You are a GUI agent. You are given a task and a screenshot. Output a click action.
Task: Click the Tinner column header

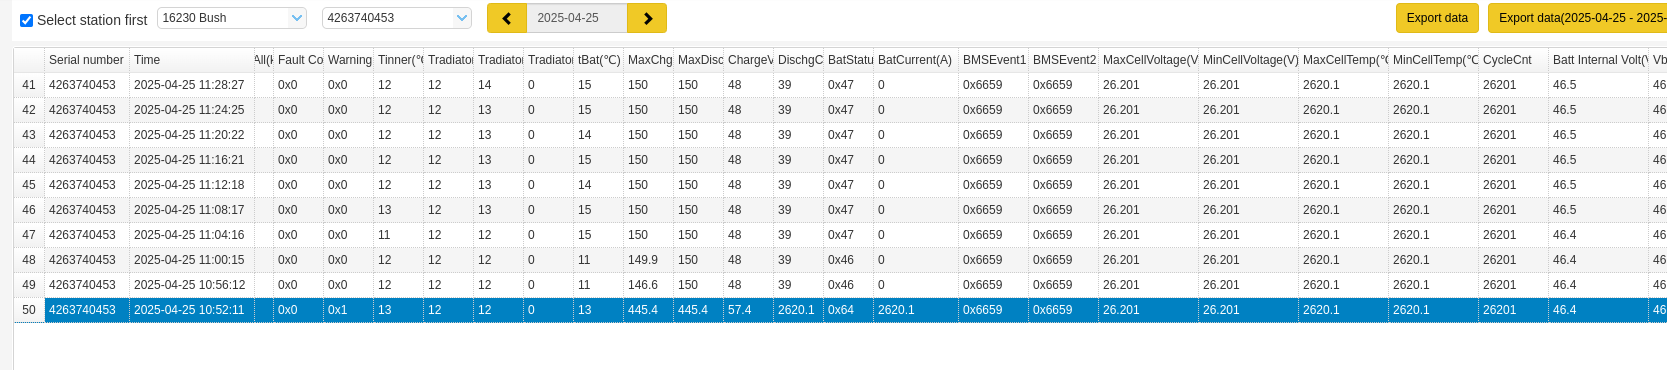399,60
